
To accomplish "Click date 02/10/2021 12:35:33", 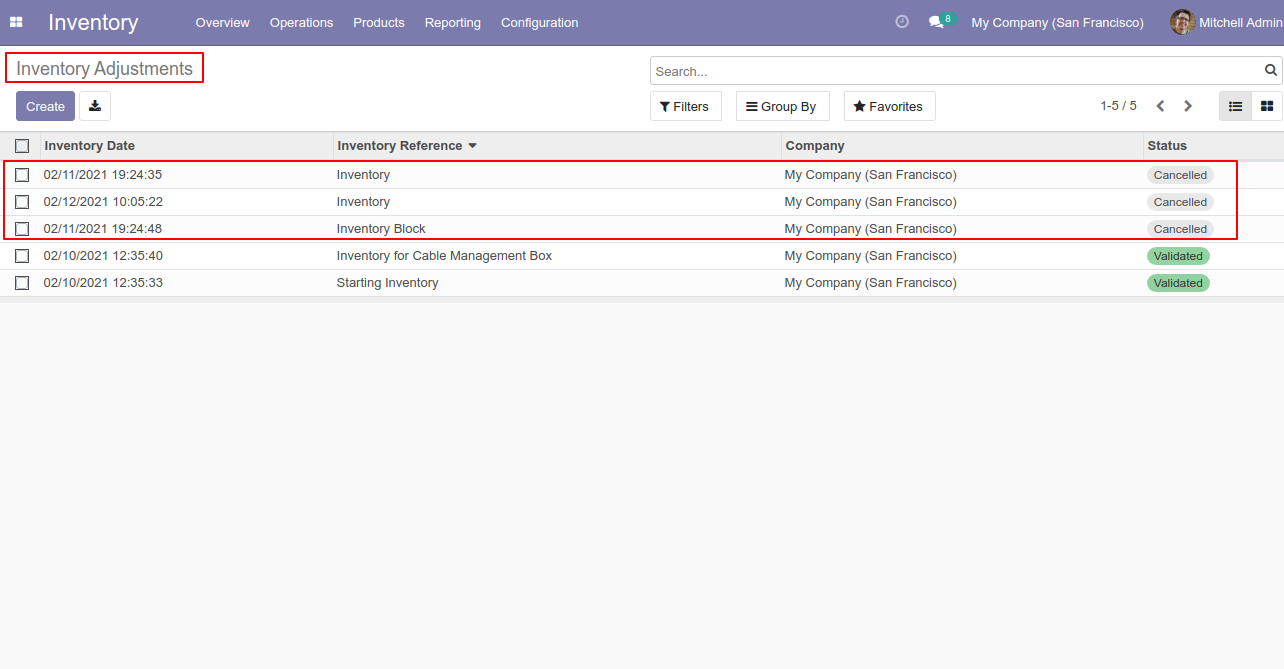I will 103,283.
